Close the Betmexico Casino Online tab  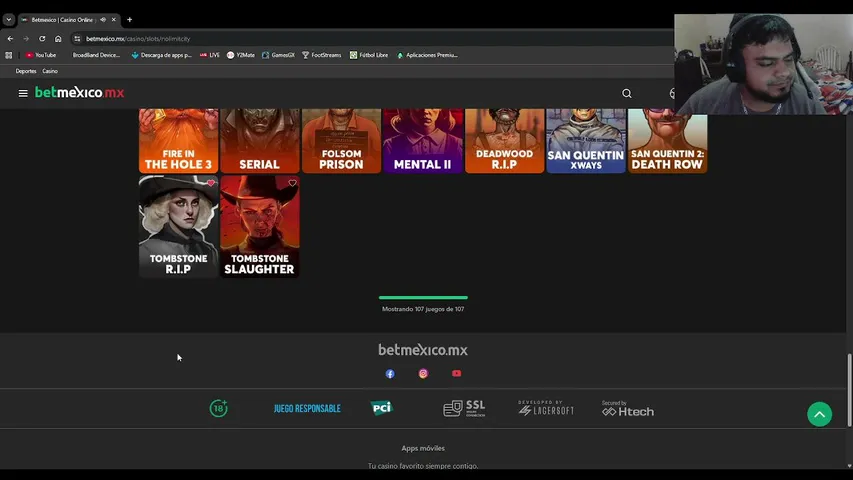point(114,20)
